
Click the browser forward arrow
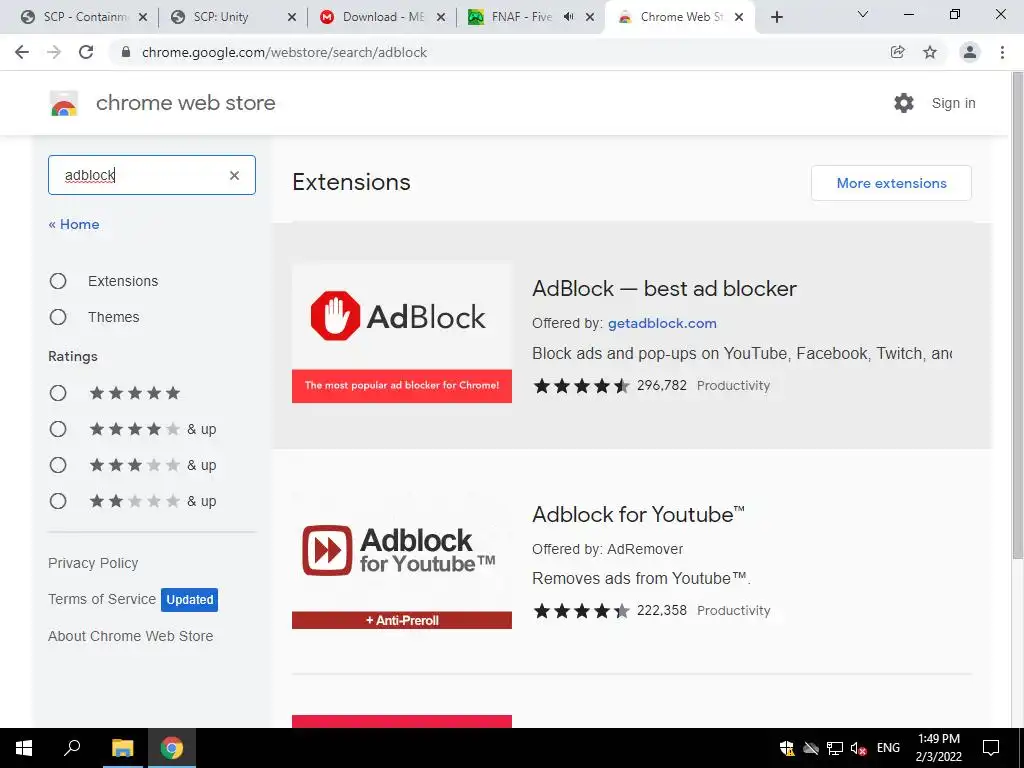(54, 52)
